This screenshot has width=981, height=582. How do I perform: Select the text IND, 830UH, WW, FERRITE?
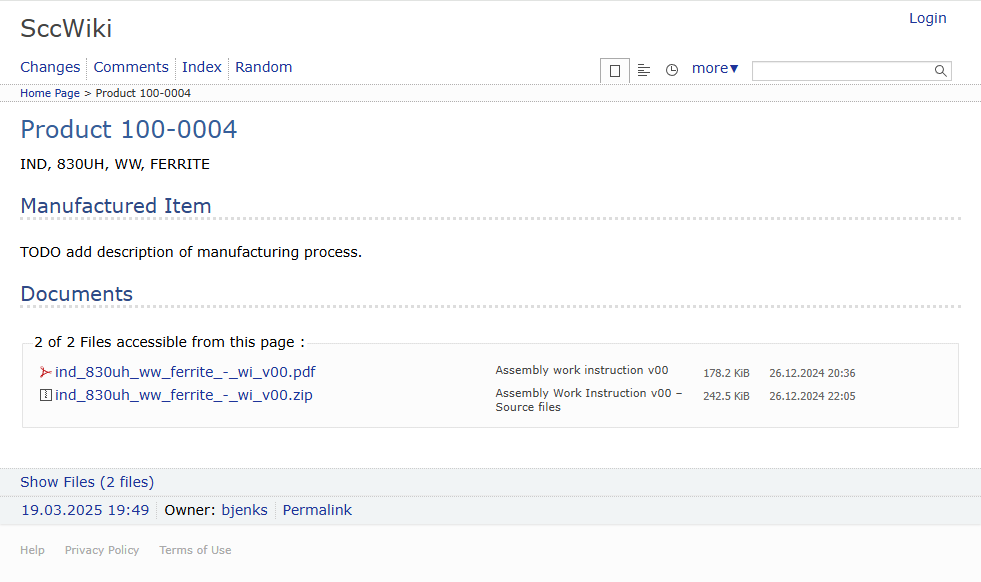pyautogui.click(x=115, y=164)
